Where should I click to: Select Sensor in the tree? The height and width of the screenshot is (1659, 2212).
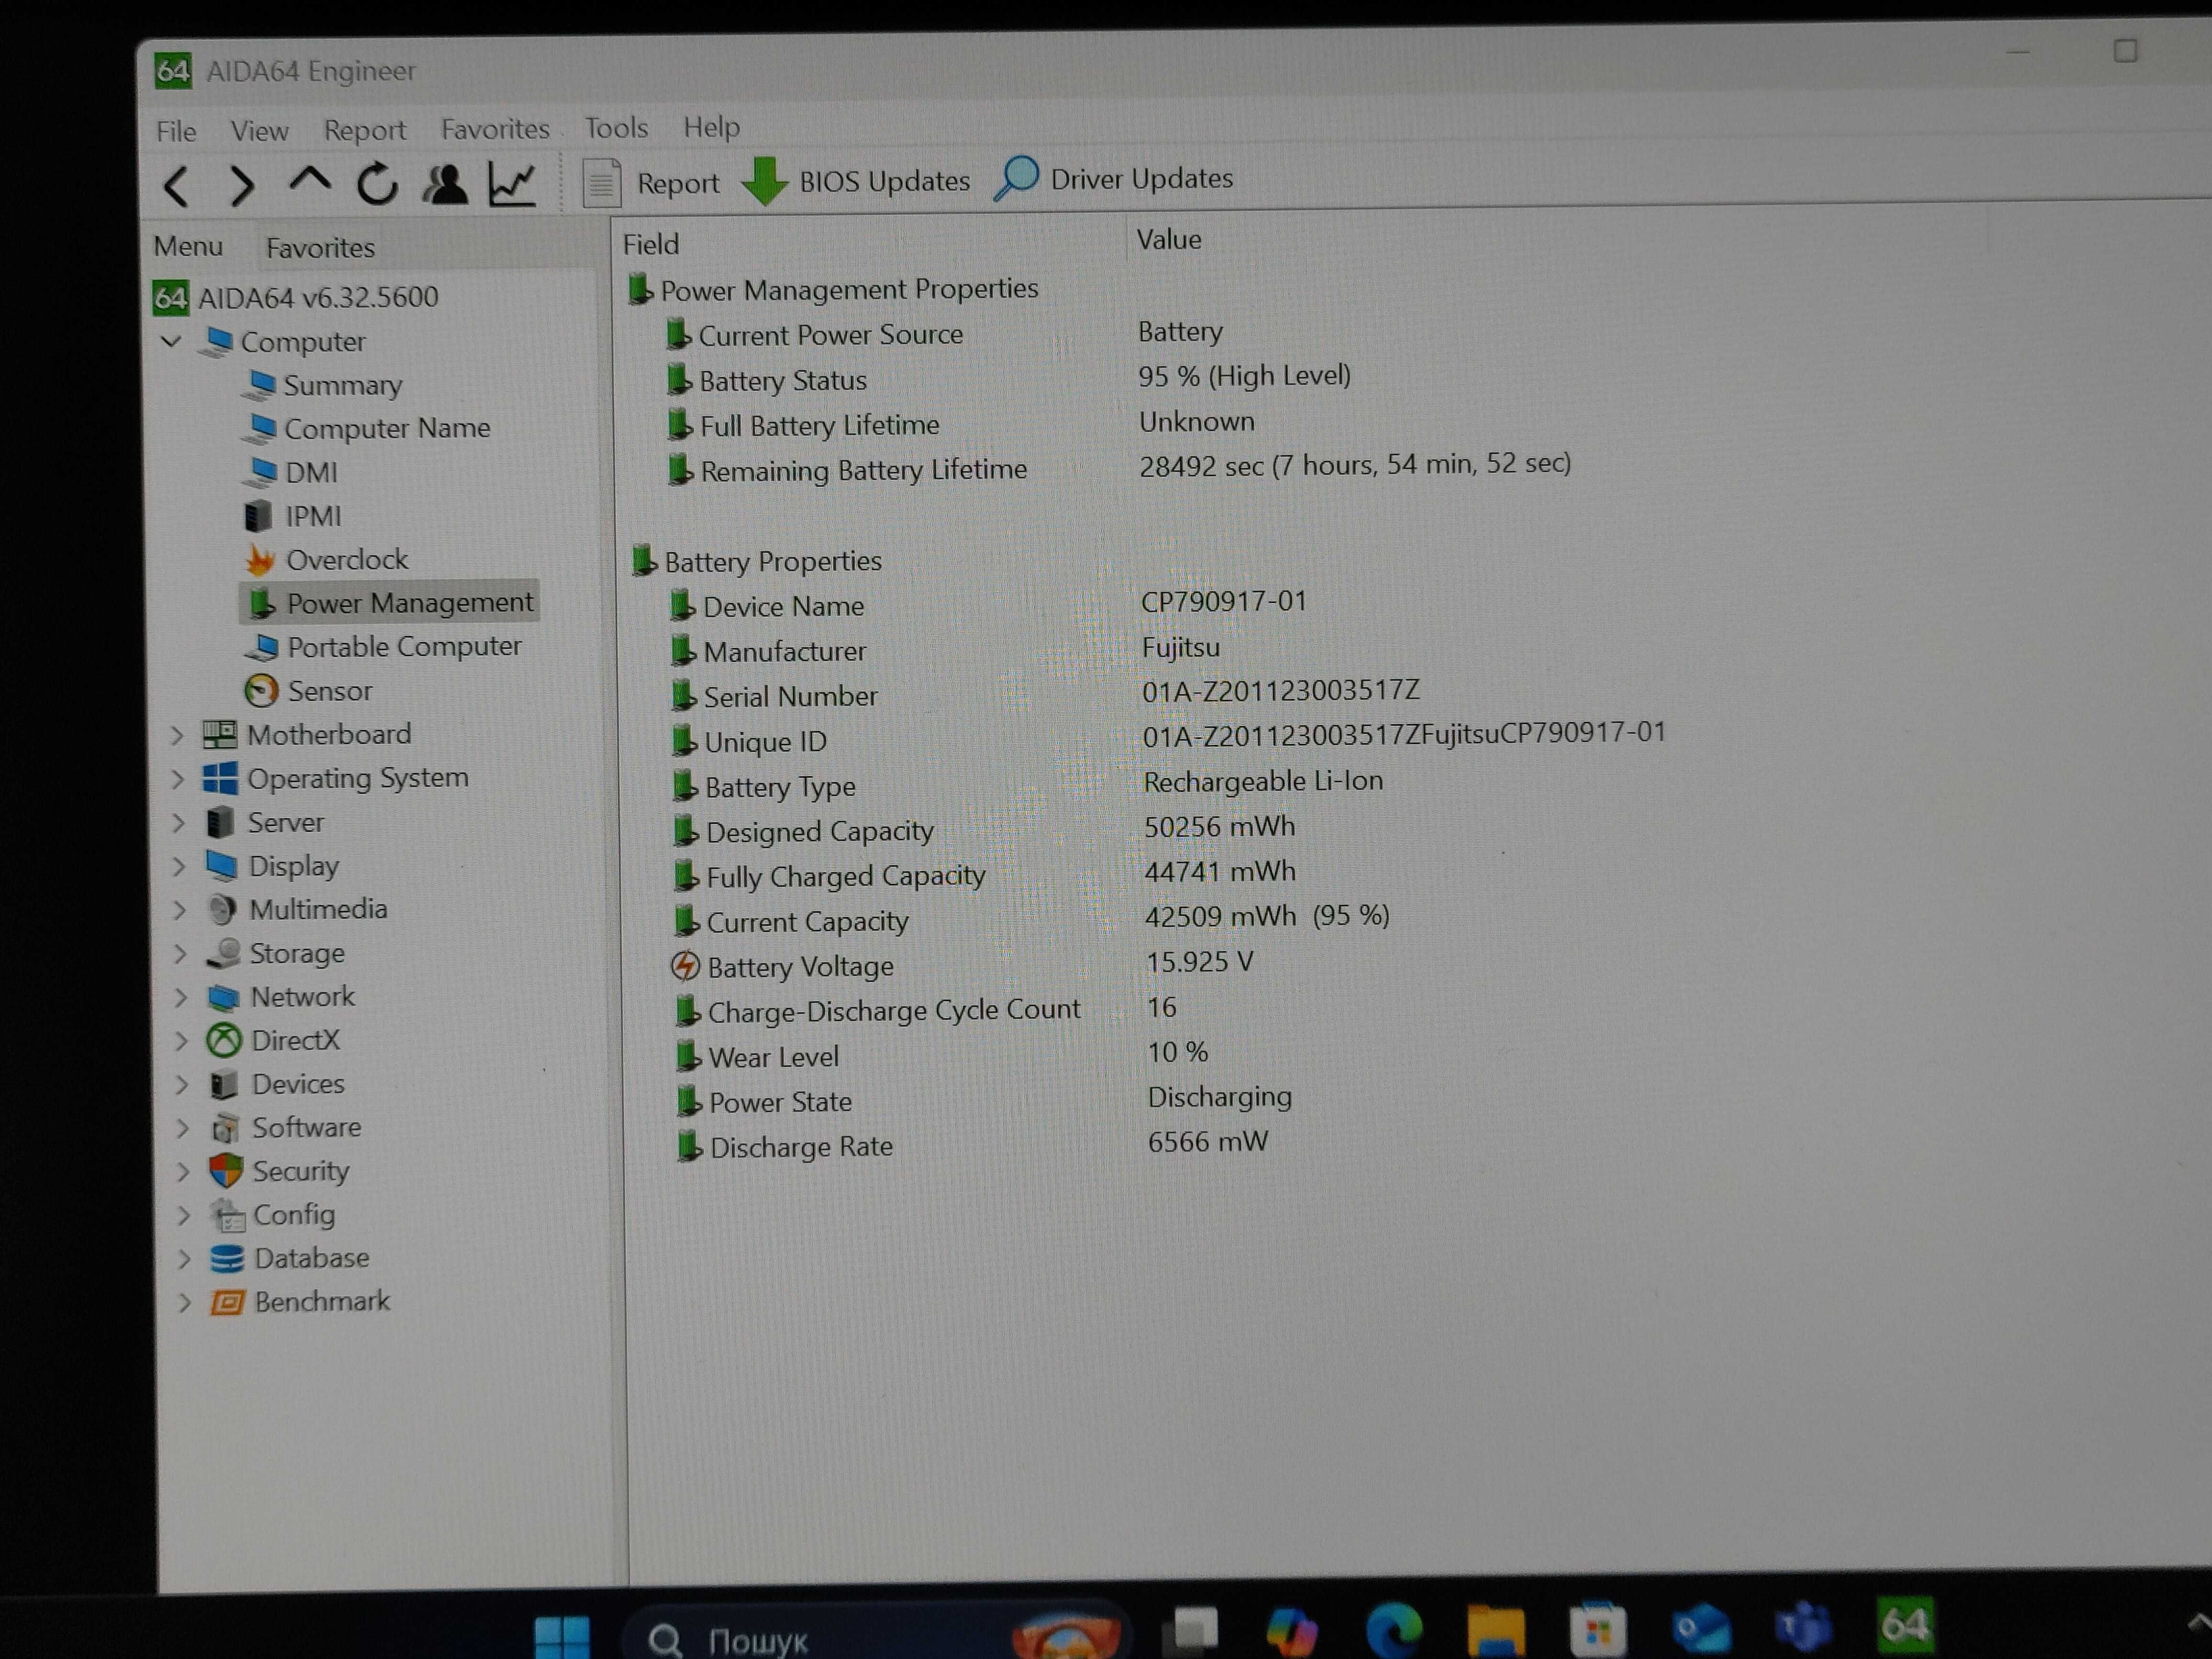[308, 691]
